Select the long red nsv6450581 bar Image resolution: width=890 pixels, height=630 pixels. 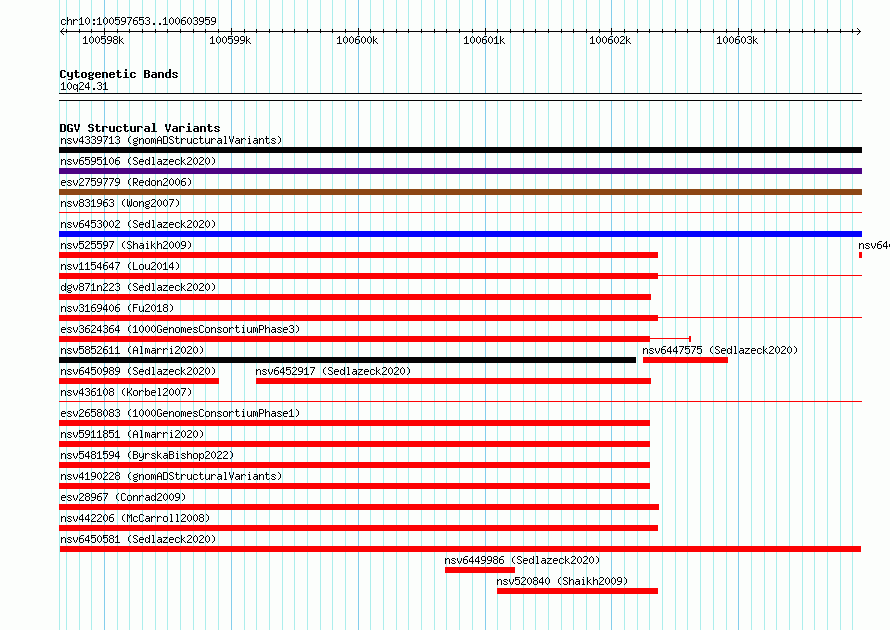(x=460, y=549)
